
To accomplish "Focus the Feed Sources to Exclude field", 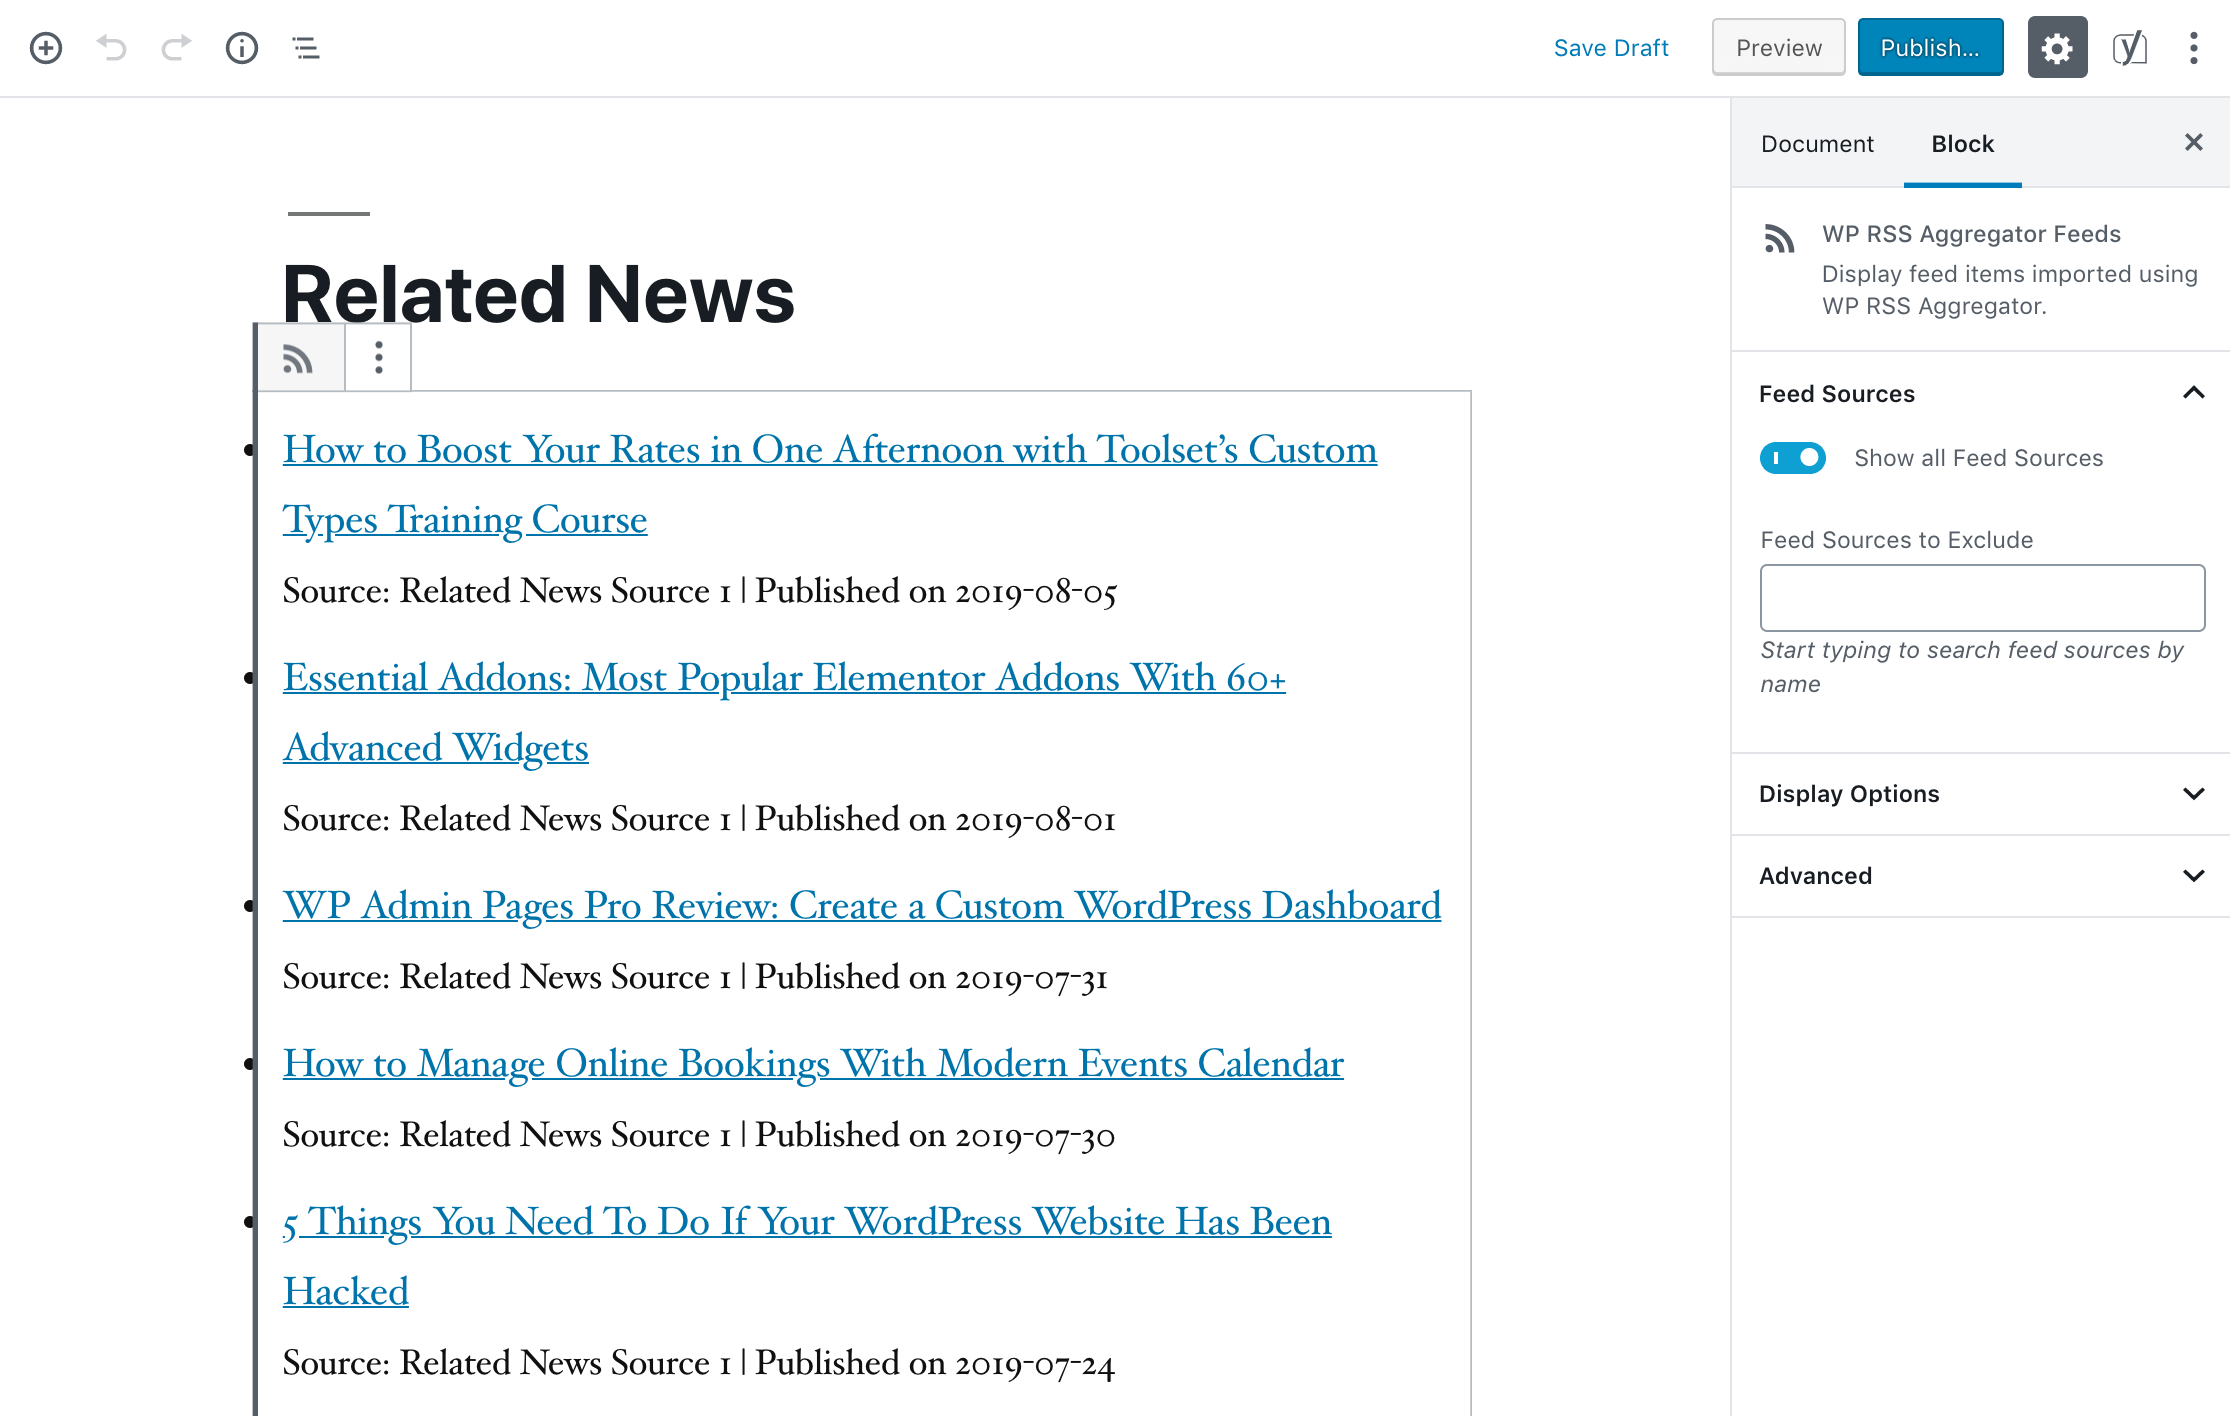I will coord(1982,598).
